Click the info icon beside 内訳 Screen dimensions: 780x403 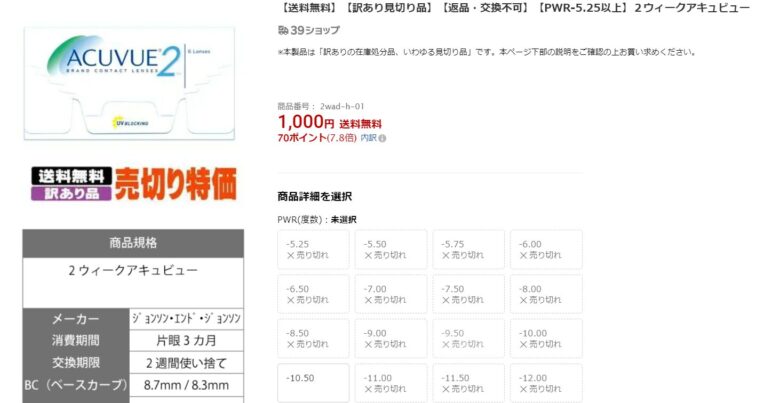382,138
